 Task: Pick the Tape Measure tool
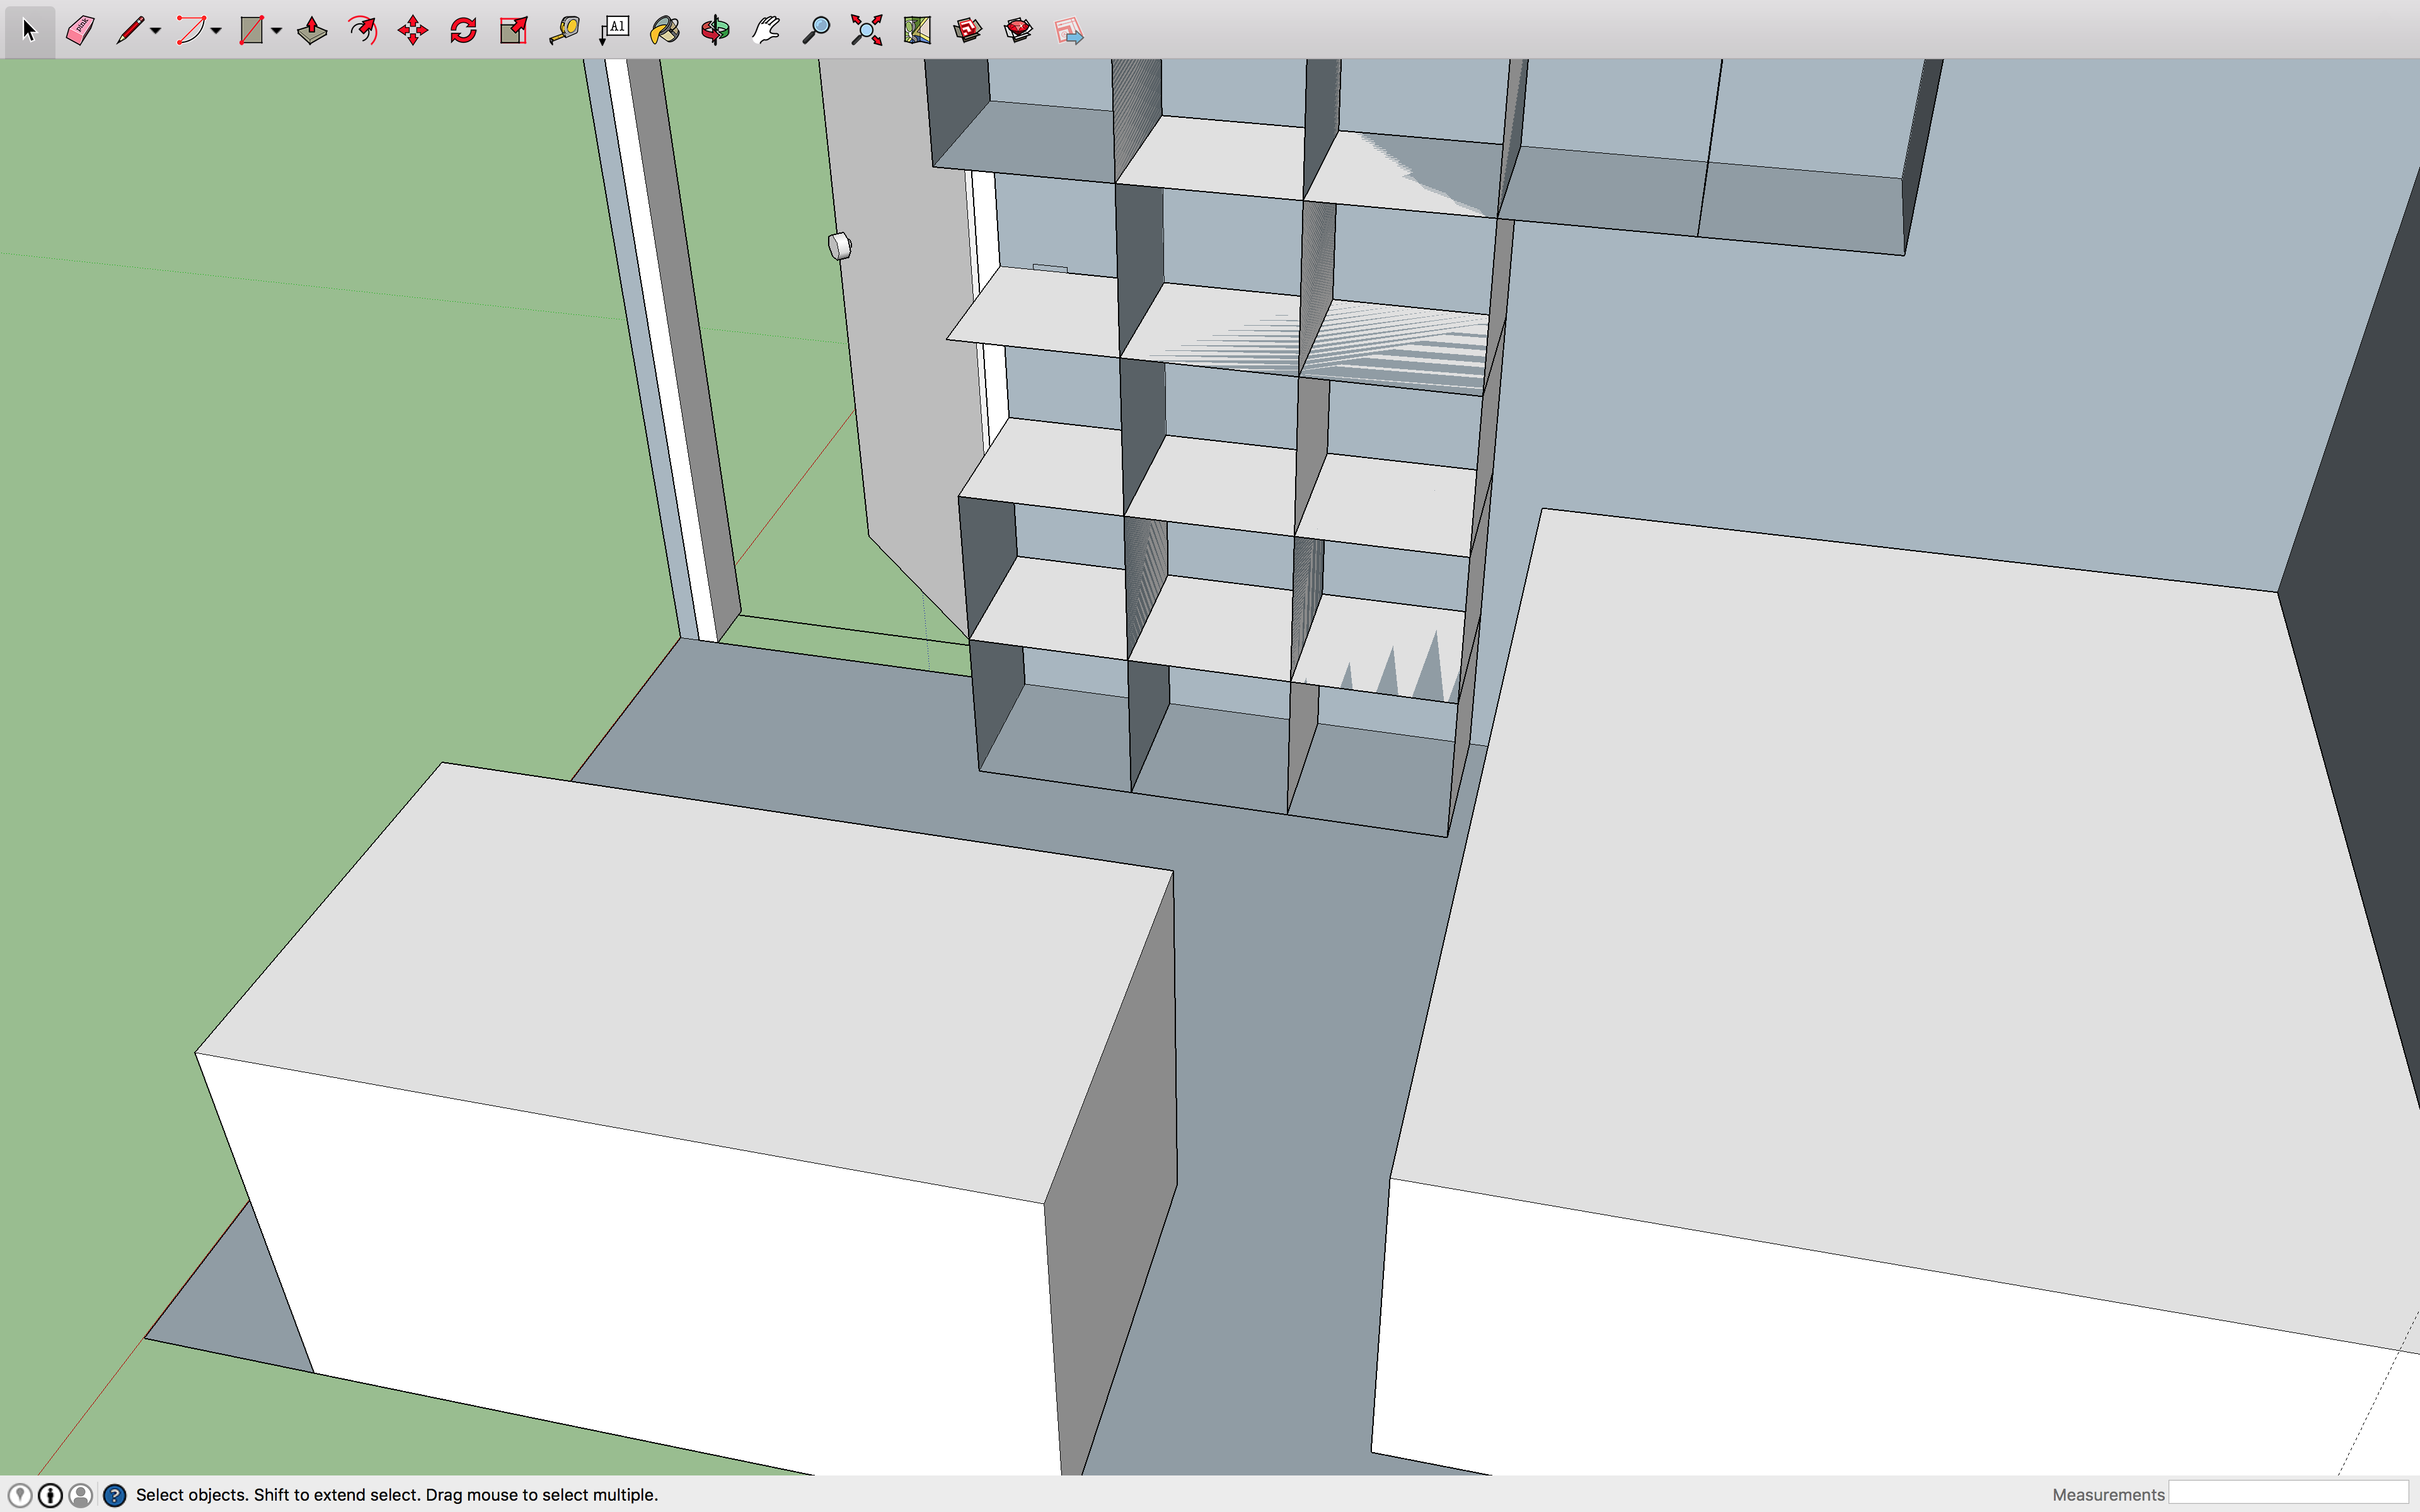point(564,31)
